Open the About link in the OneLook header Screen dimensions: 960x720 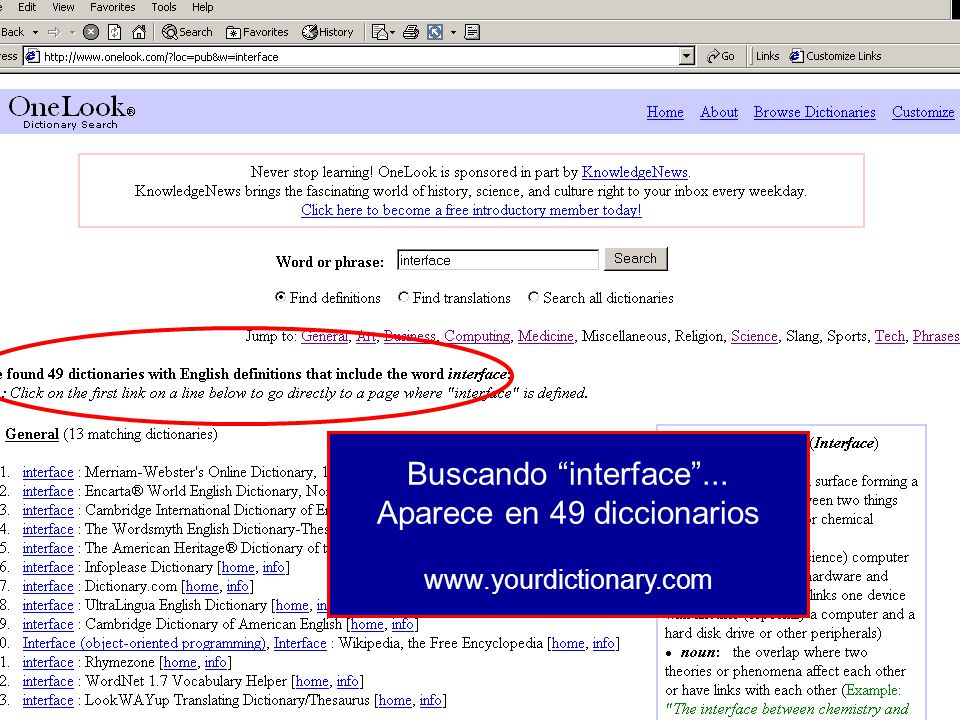(719, 112)
